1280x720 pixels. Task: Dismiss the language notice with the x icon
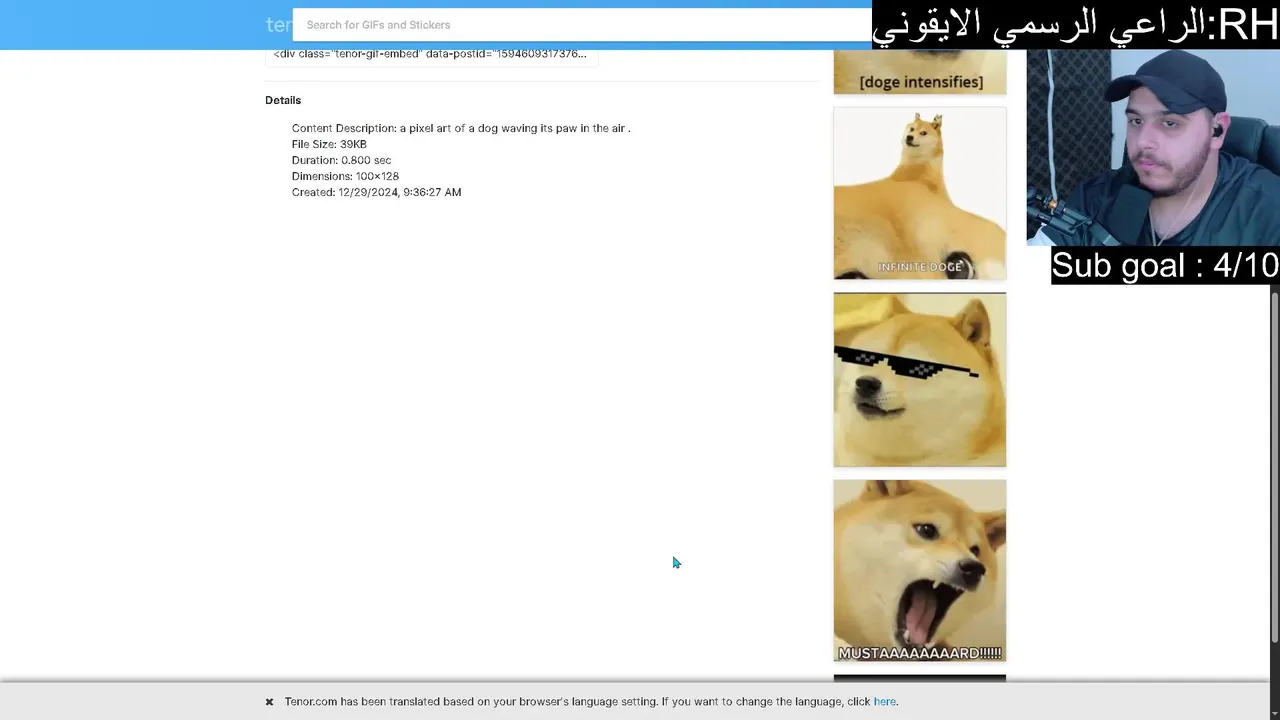(x=269, y=702)
